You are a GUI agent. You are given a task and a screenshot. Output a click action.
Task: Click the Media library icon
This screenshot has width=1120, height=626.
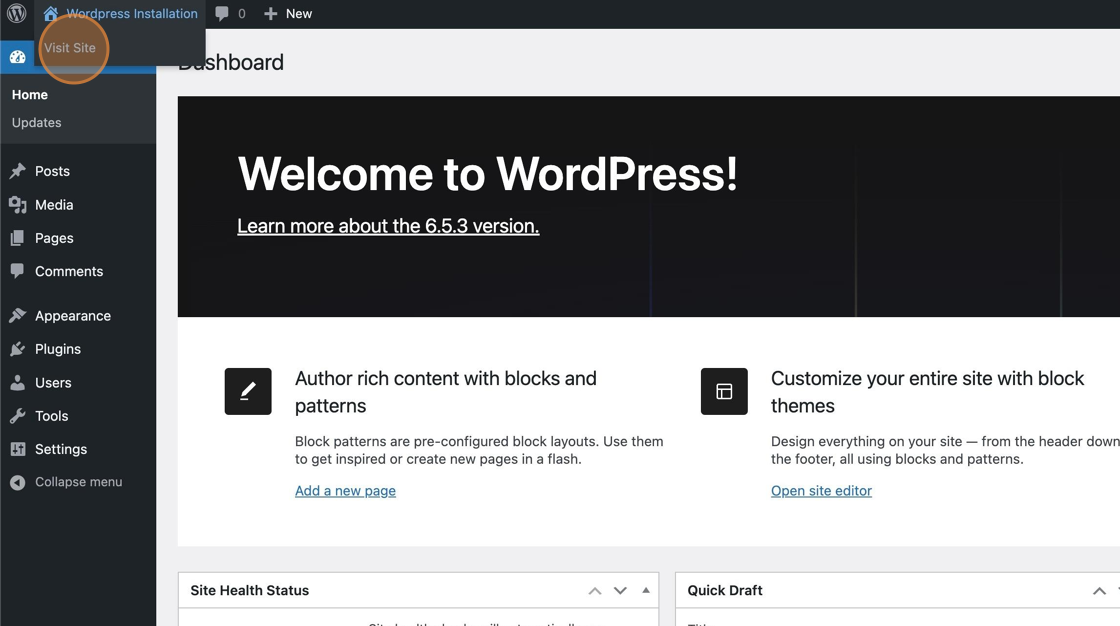coord(18,205)
